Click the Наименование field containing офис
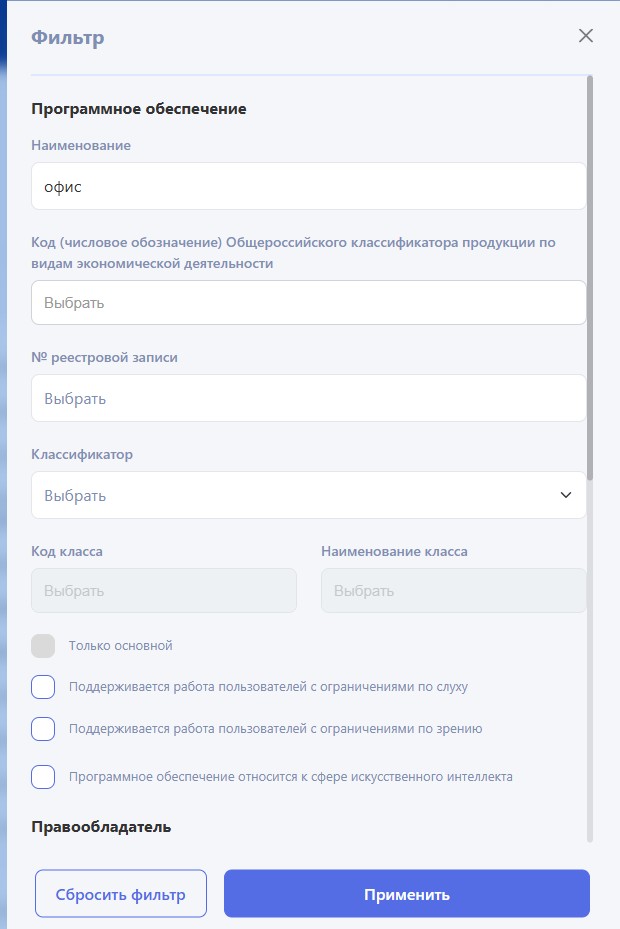Screen dimensions: 620x929 [x=309, y=186]
